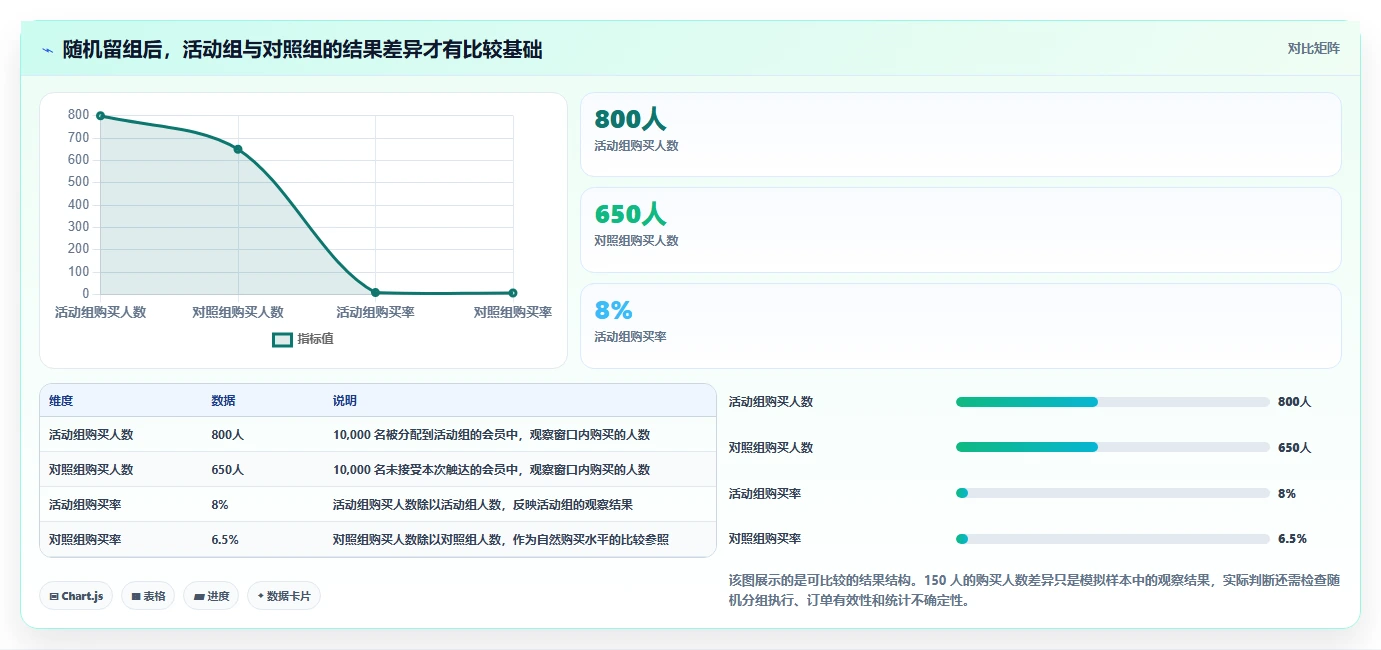The width and height of the screenshot is (1381, 650).
Task: Click the 活动组购买人数 cell in table
Action: pyautogui.click(x=91, y=435)
